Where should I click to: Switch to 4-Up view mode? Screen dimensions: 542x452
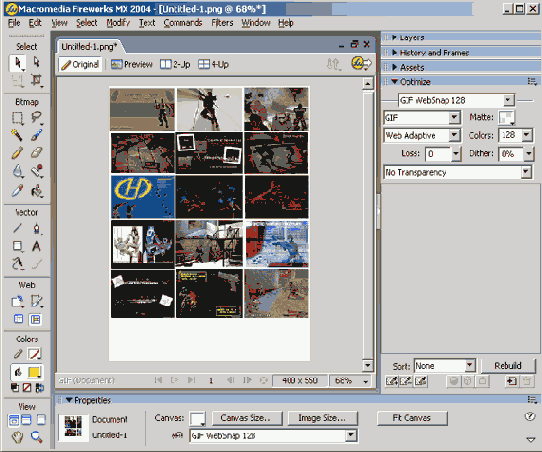[x=214, y=64]
